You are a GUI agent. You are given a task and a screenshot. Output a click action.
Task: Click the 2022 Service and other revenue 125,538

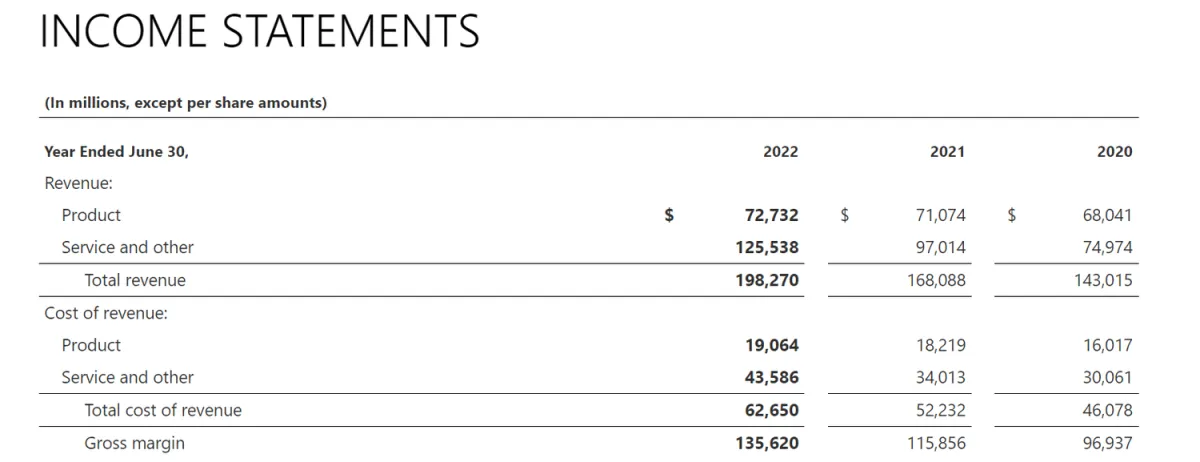767,247
